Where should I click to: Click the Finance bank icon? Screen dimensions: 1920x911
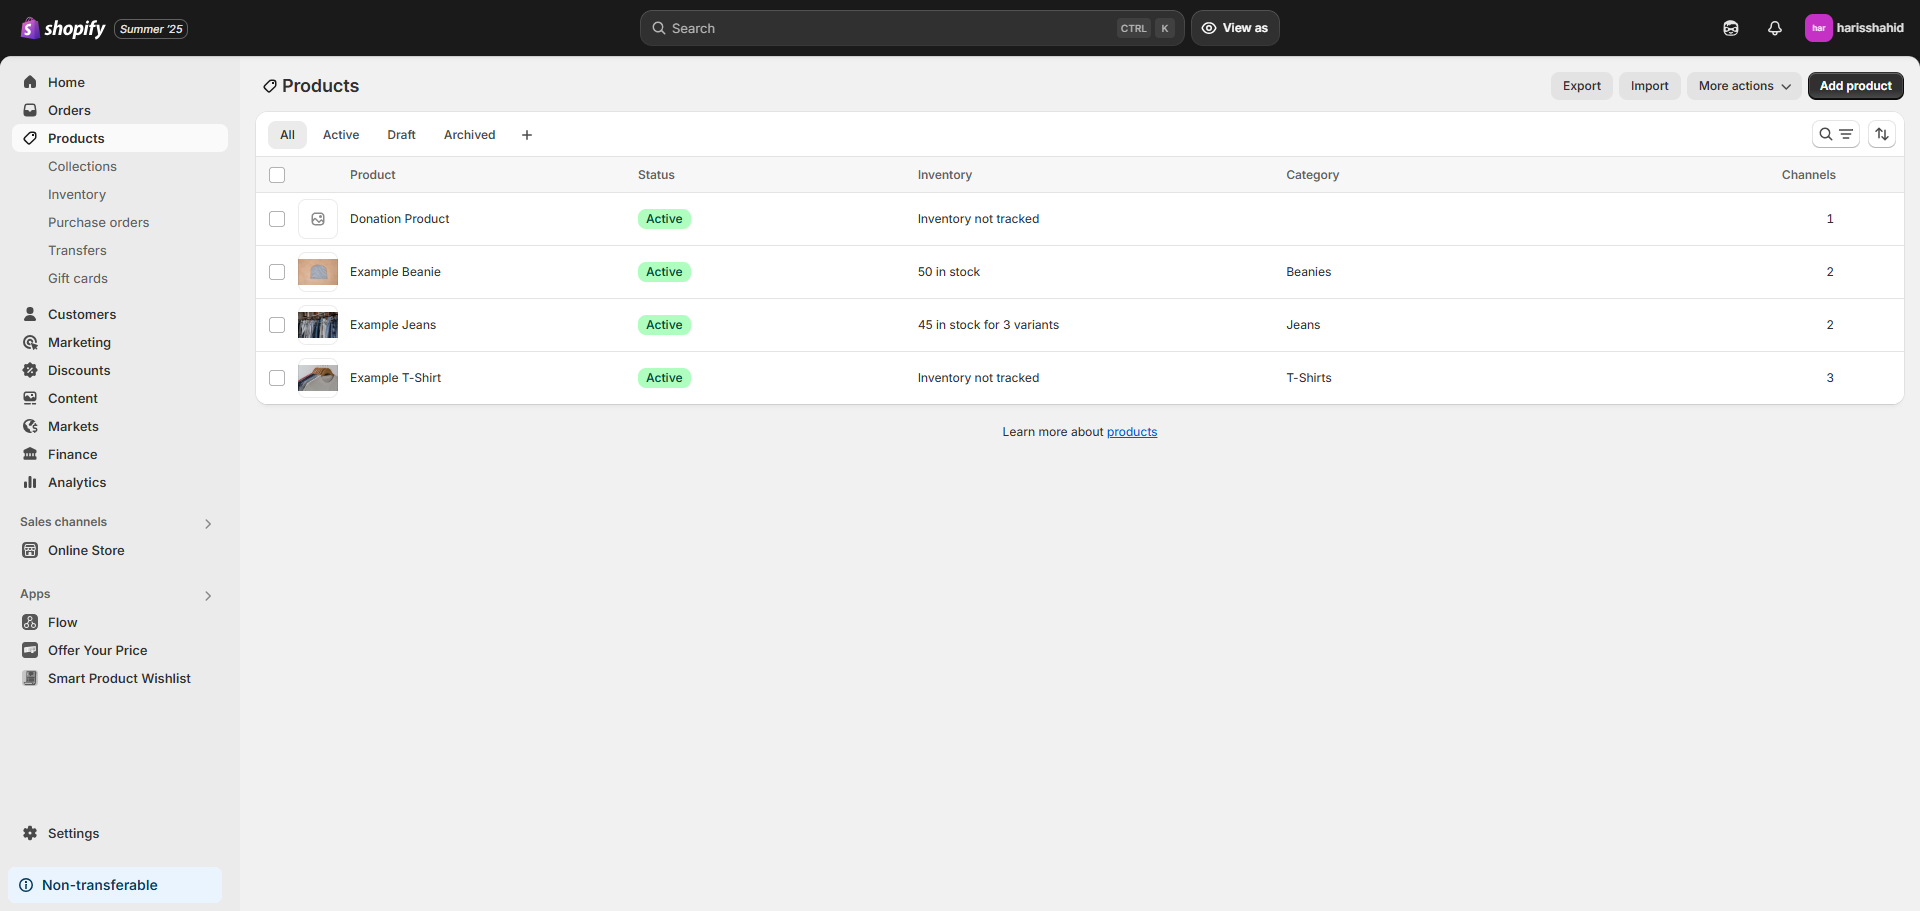click(x=30, y=454)
